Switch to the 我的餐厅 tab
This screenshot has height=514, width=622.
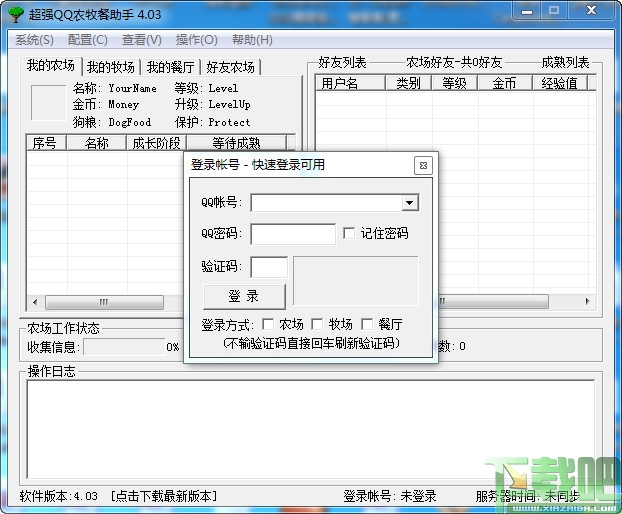(x=171, y=67)
